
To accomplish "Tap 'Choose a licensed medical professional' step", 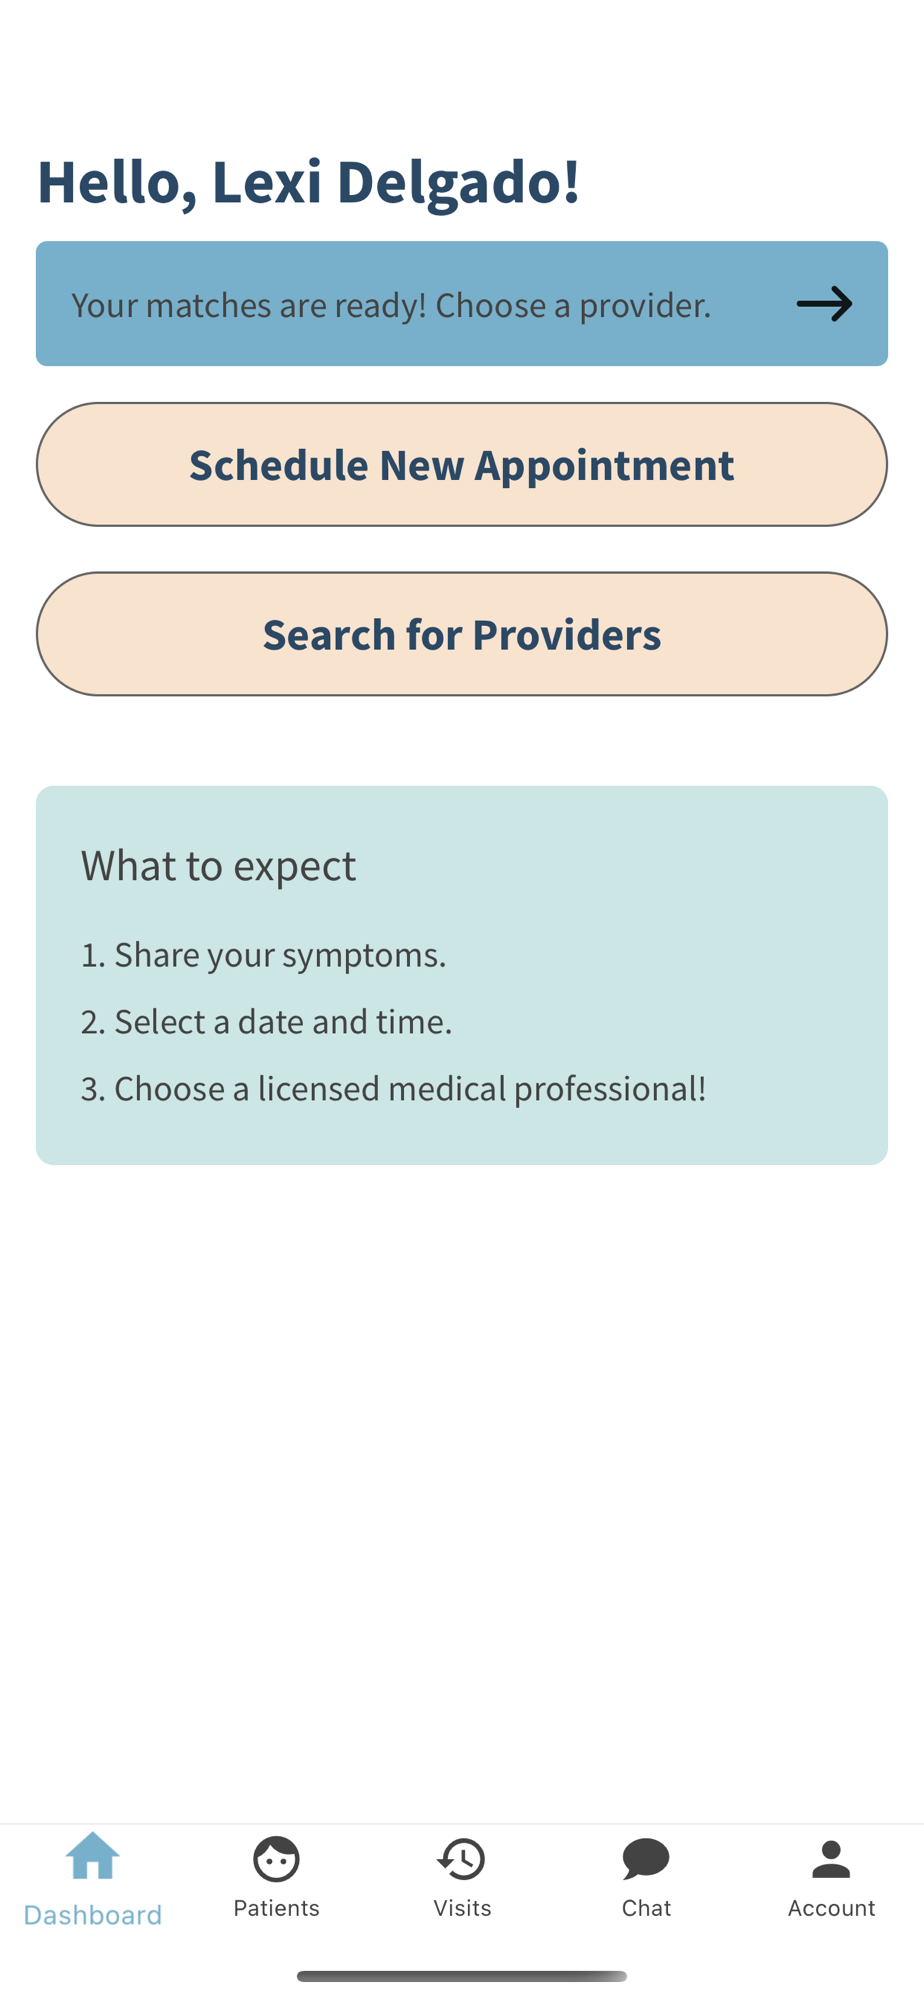I will tap(393, 1089).
